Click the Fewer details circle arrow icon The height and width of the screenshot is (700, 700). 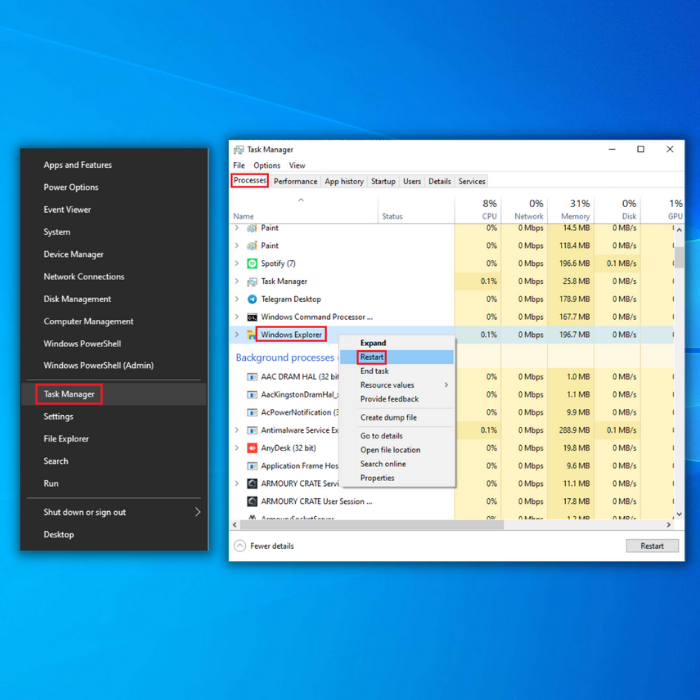[240, 546]
